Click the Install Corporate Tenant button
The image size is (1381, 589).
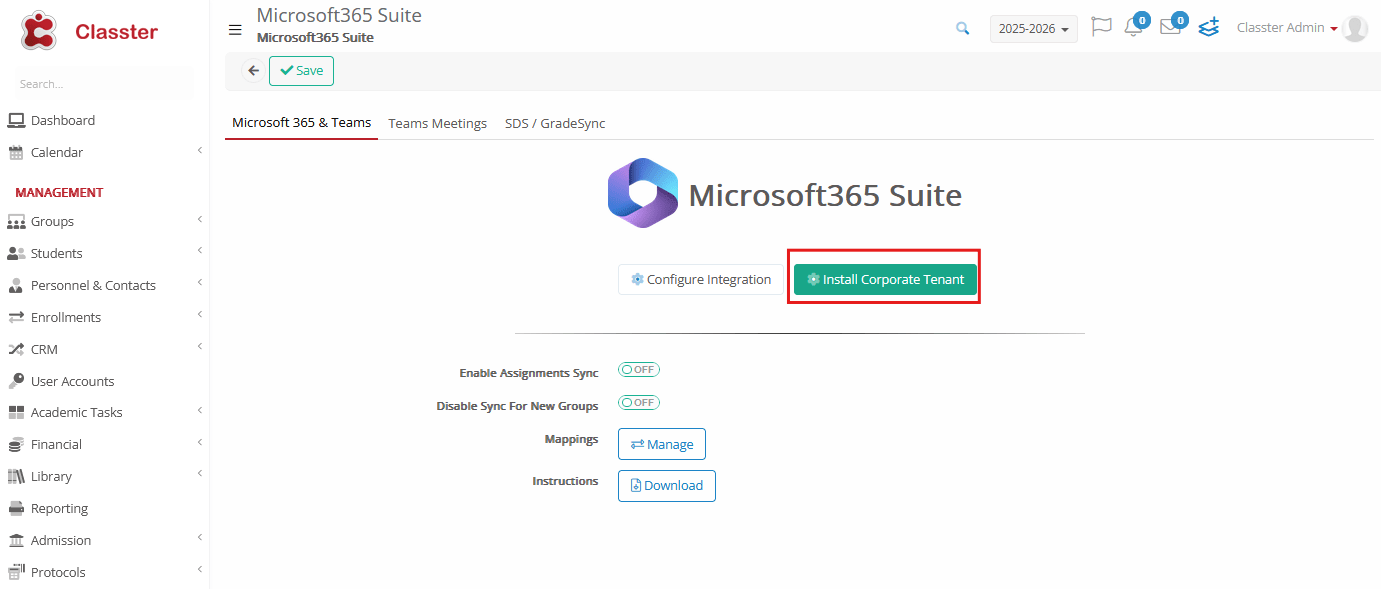pos(885,279)
